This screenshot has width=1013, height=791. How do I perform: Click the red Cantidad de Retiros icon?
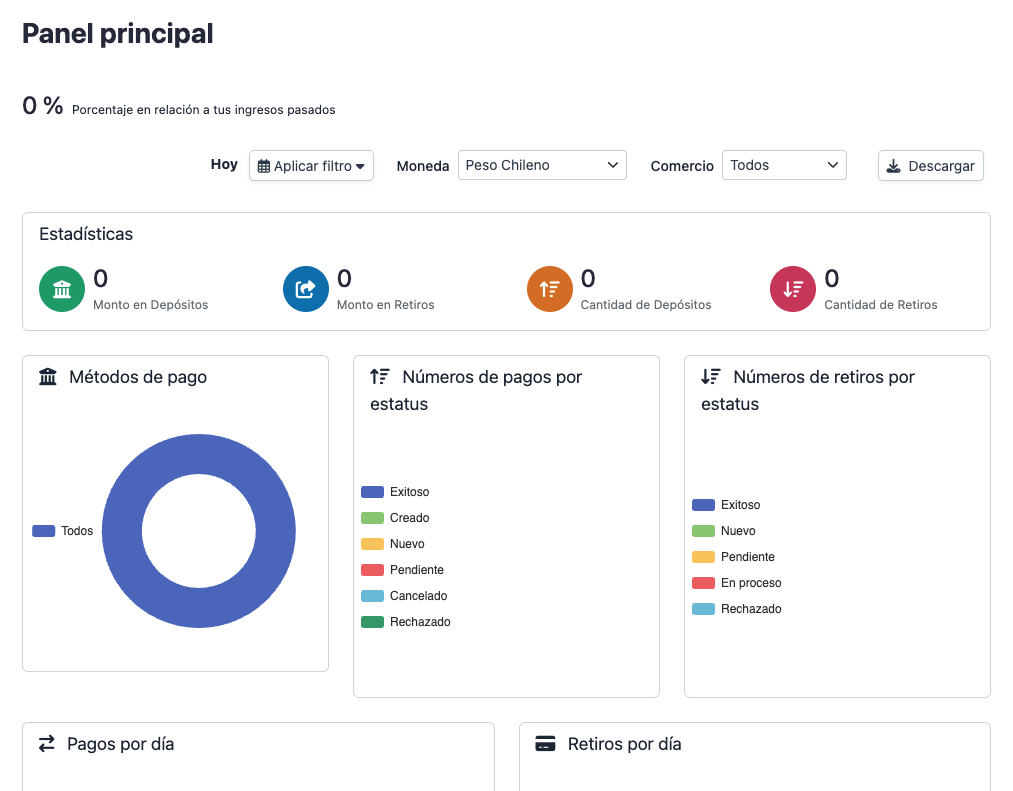coord(793,288)
